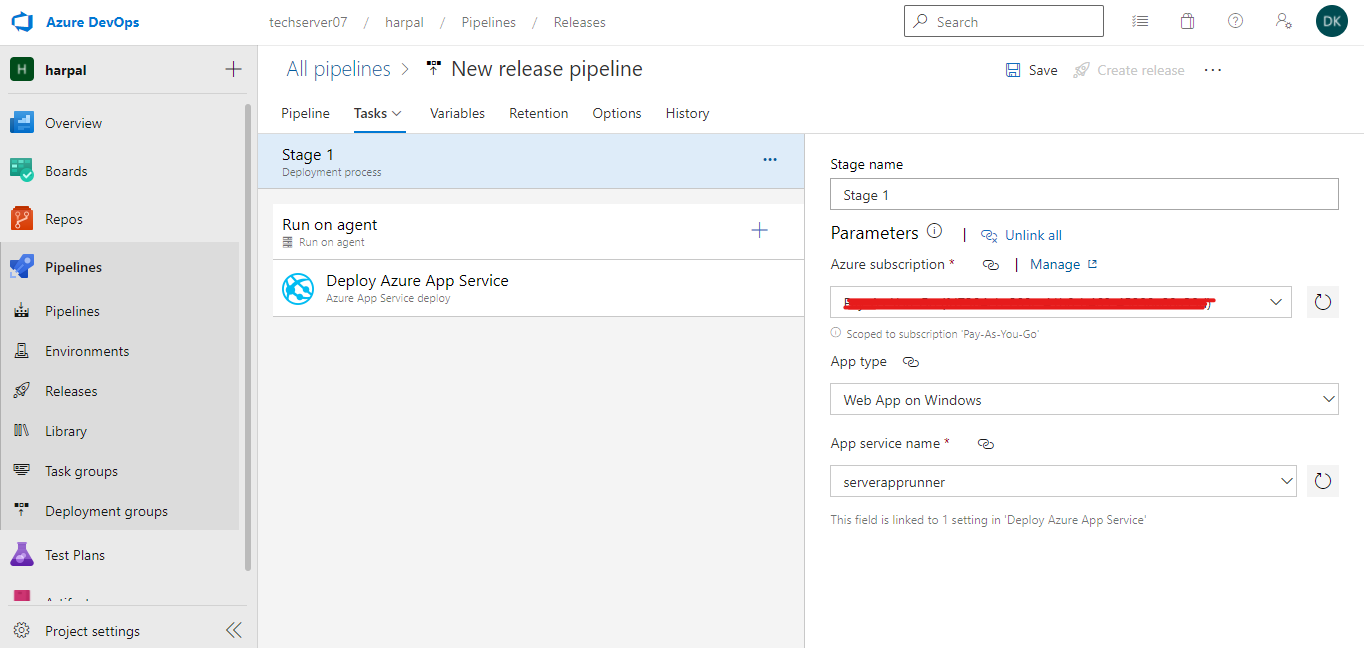Click the plus icon next to harpal
The image size is (1364, 648).
[233, 70]
